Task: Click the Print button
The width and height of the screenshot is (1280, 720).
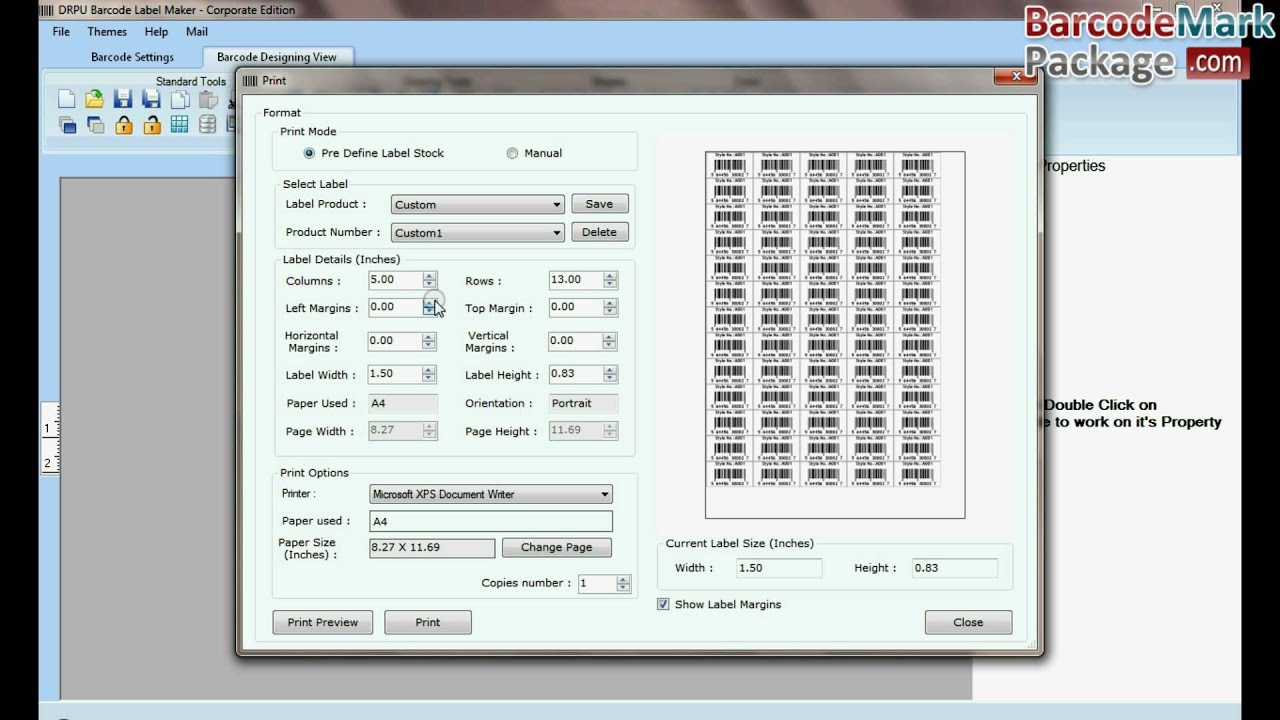Action: (428, 622)
